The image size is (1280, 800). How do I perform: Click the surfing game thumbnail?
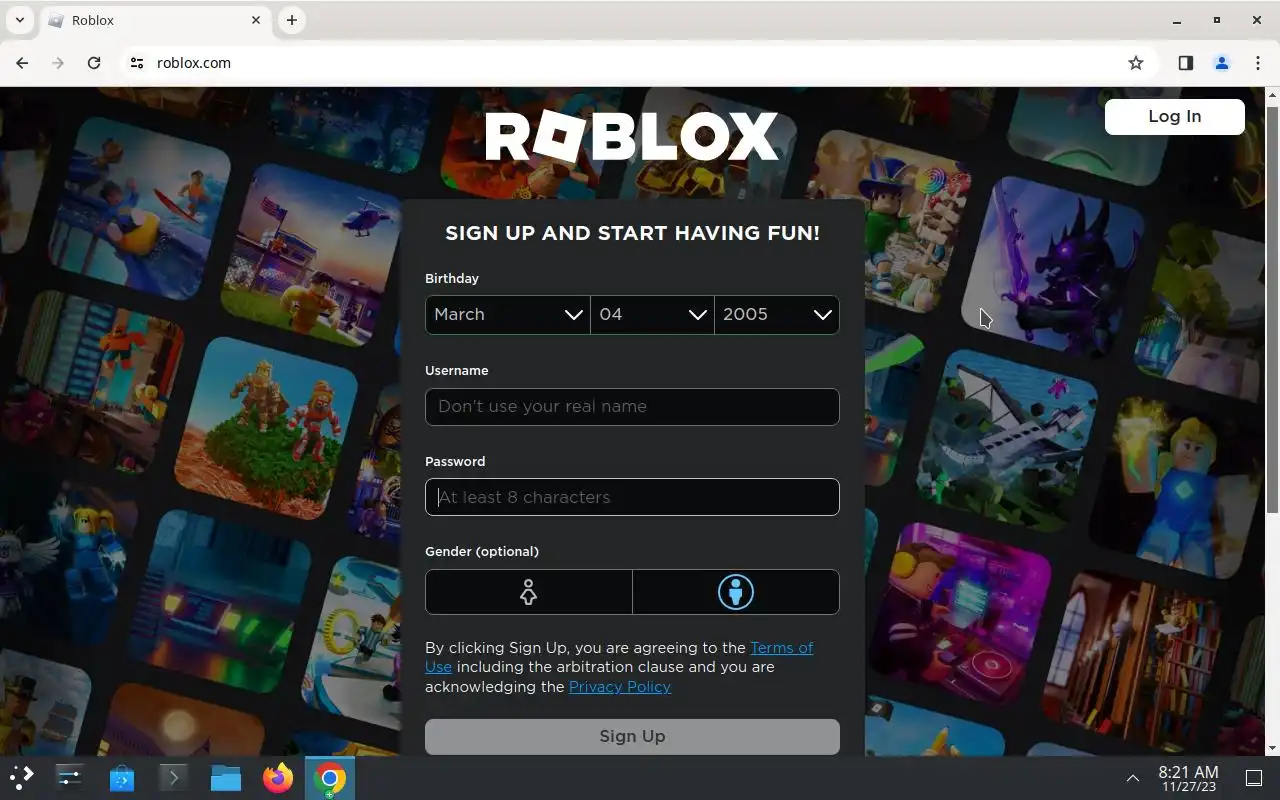point(140,210)
